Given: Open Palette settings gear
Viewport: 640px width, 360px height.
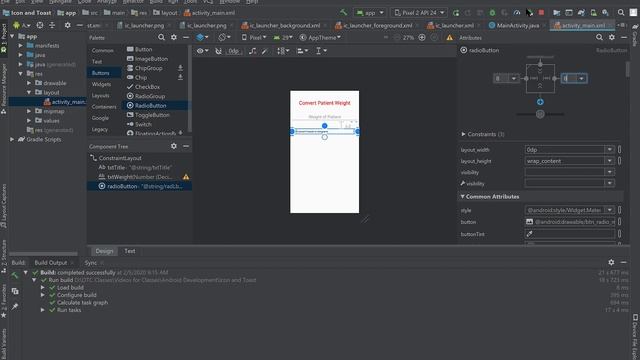Looking at the screenshot, I should (174, 38).
